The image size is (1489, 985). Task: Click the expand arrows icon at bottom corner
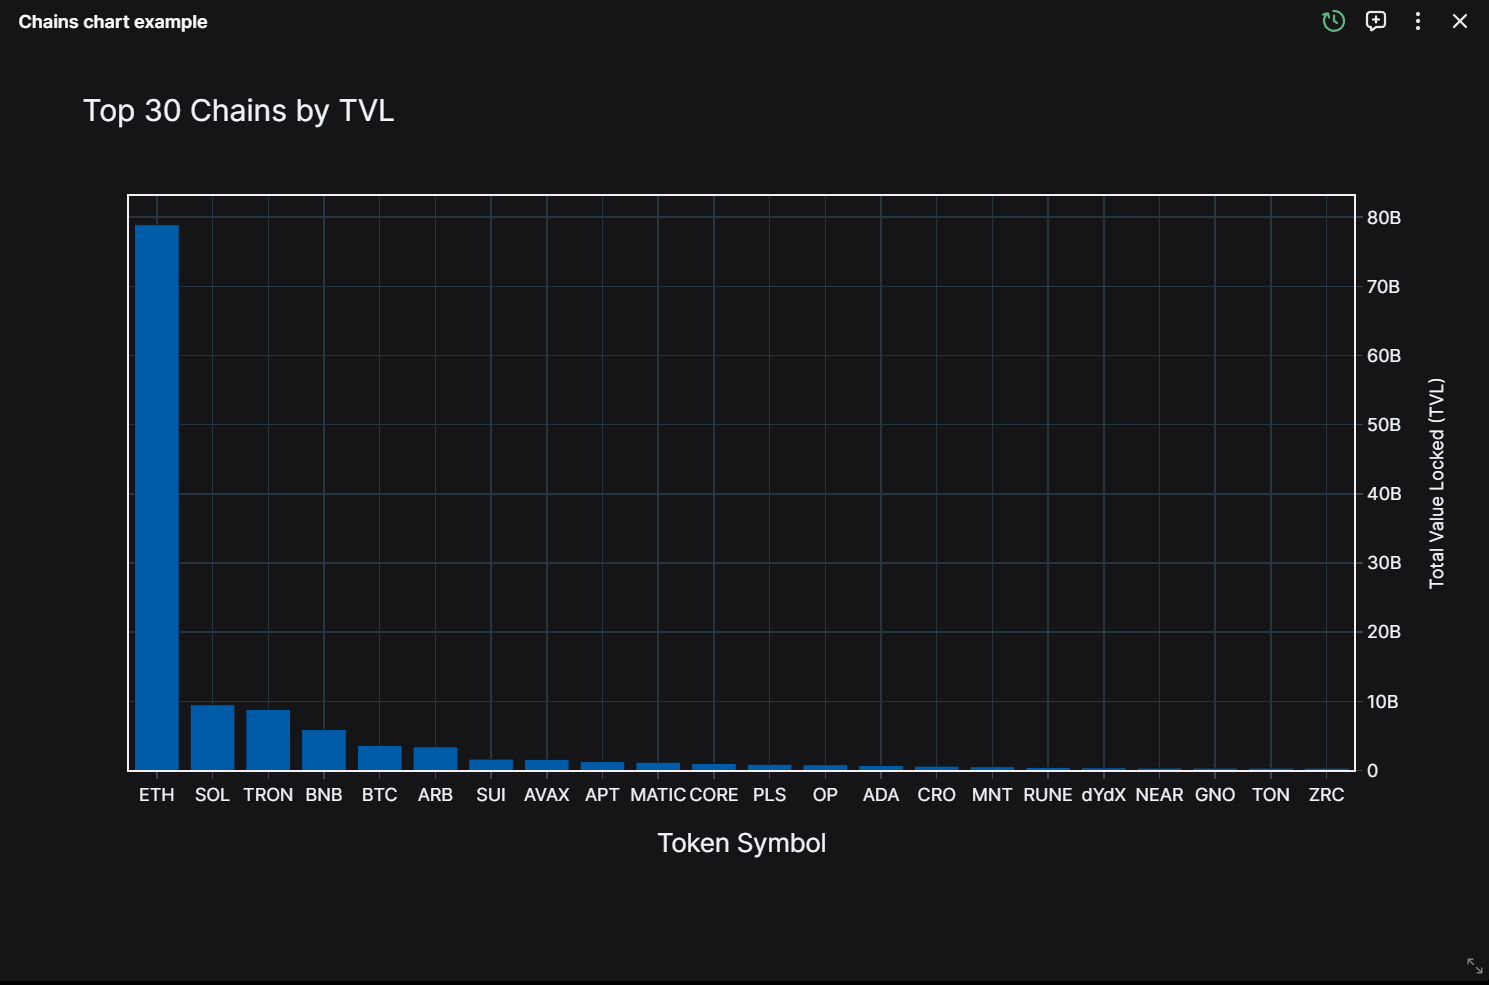click(1475, 966)
